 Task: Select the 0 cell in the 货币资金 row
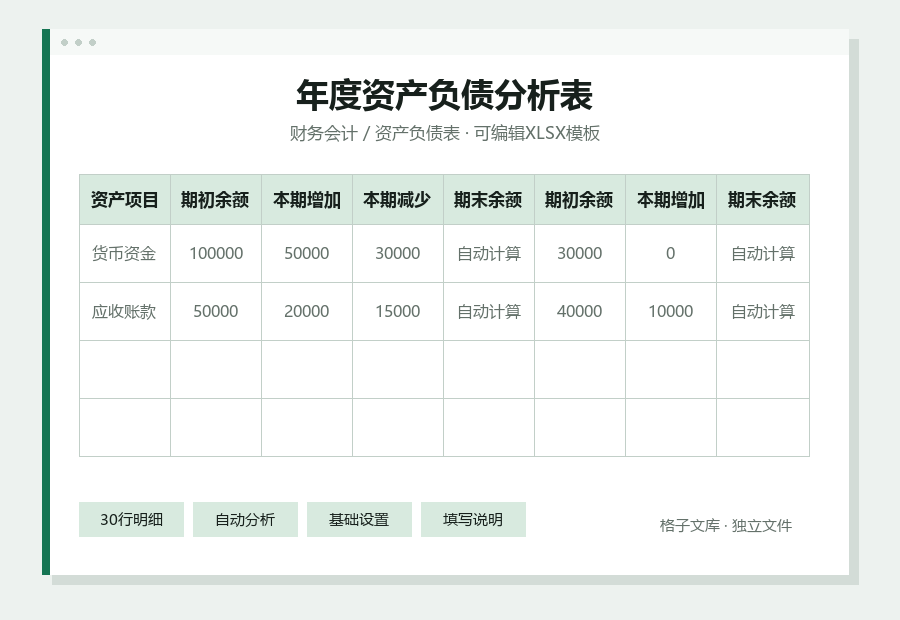click(x=671, y=253)
